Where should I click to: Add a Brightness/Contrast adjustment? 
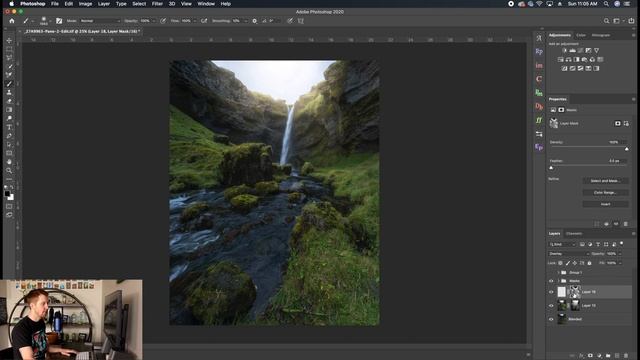coord(564,51)
